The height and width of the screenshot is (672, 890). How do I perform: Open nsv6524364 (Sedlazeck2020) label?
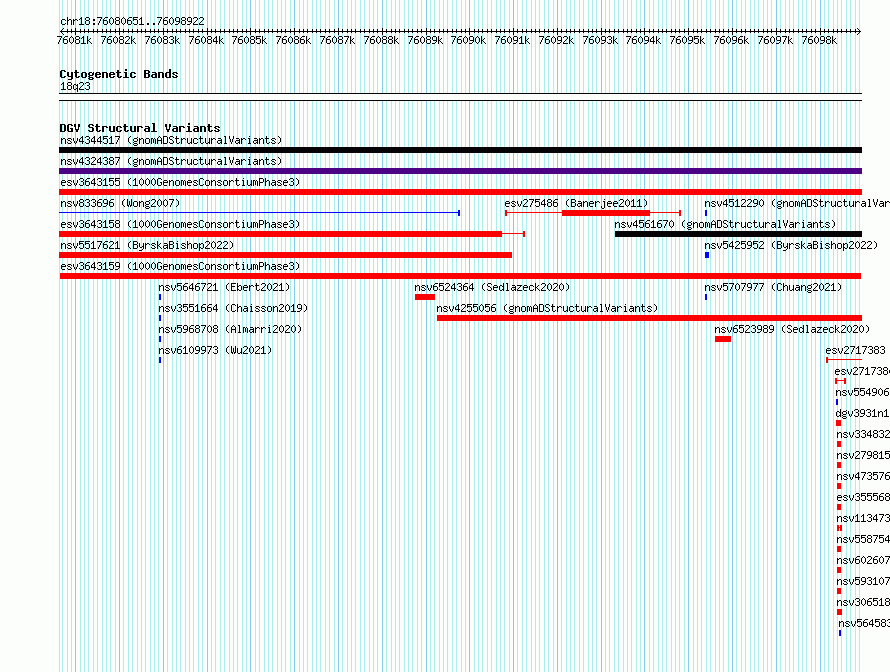tap(492, 287)
